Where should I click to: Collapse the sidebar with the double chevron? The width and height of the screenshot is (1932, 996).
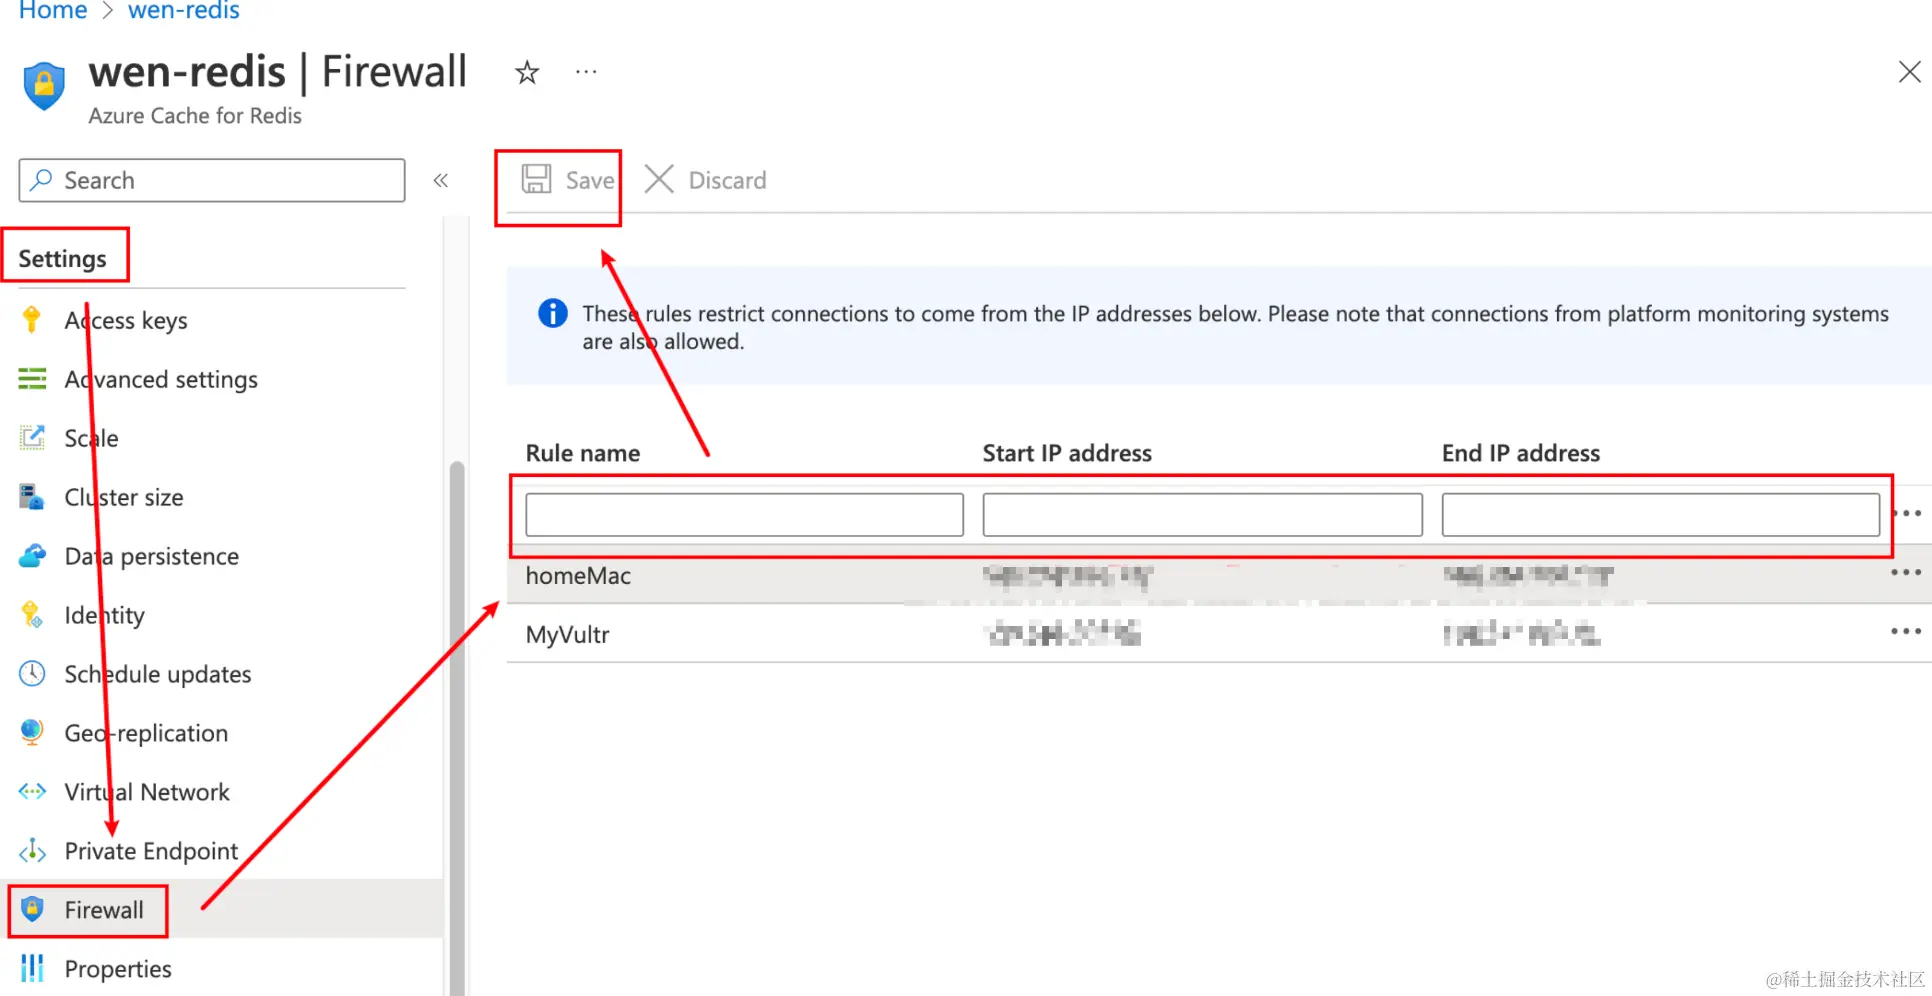[x=441, y=180]
